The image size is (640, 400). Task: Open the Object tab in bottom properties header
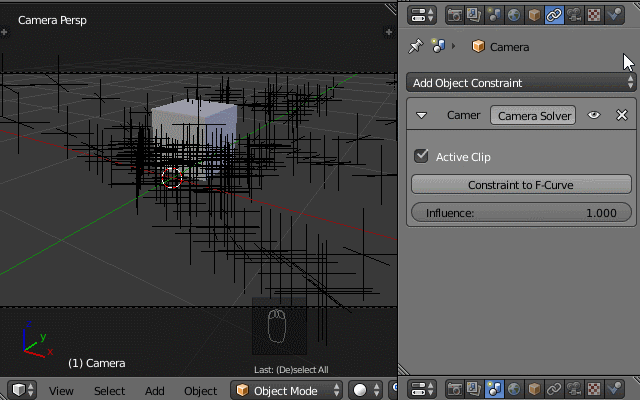coord(534,389)
